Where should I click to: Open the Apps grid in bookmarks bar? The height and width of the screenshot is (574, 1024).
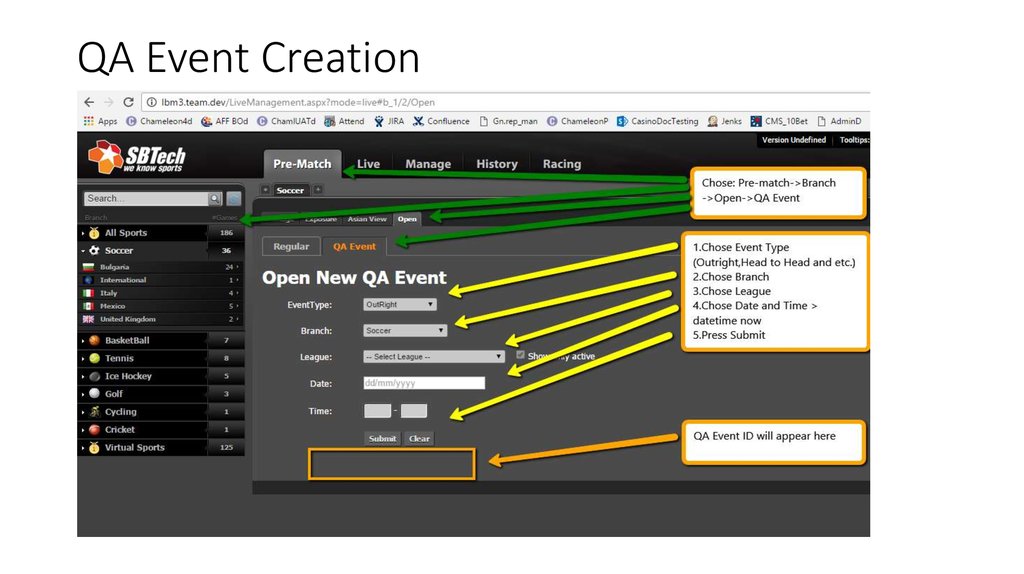(x=100, y=121)
